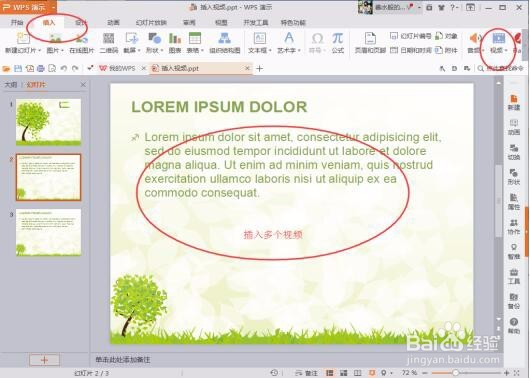Click the Text Box (文本框) icon
530x378 pixels.
[260, 38]
